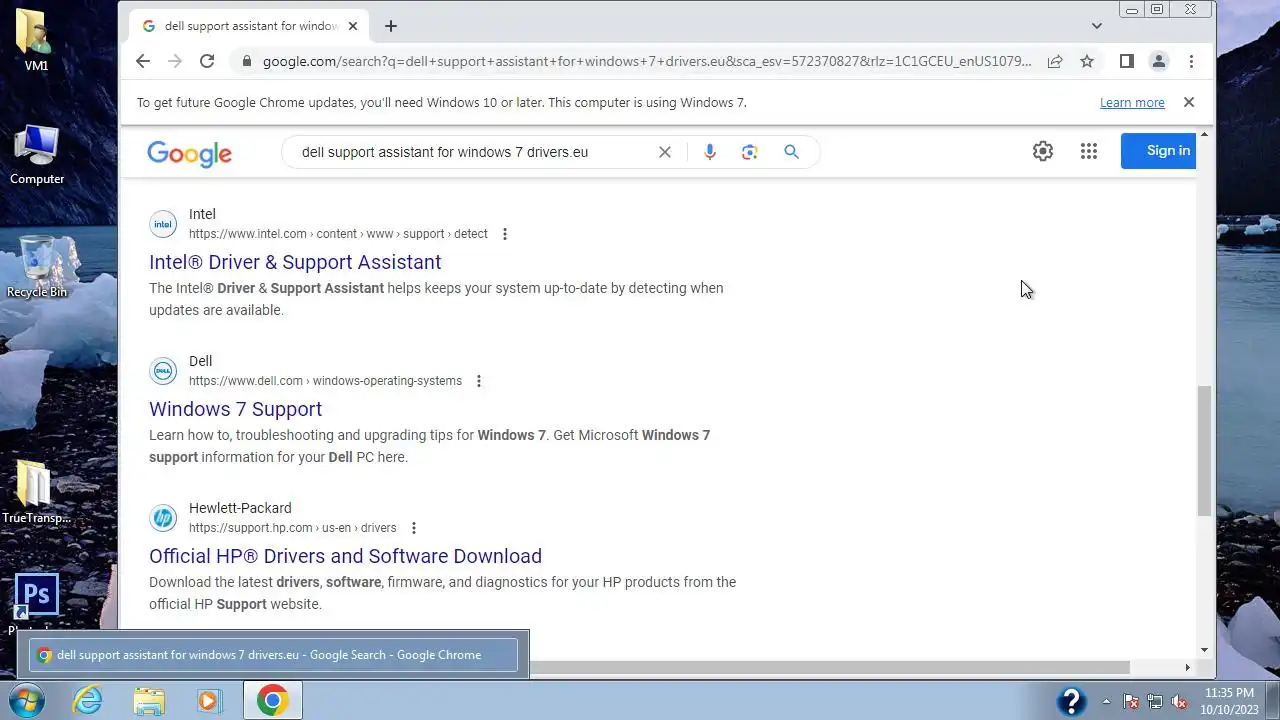Screen dimensions: 1280x720
Task: Close the dell support assistant tab
Action: 353,26
